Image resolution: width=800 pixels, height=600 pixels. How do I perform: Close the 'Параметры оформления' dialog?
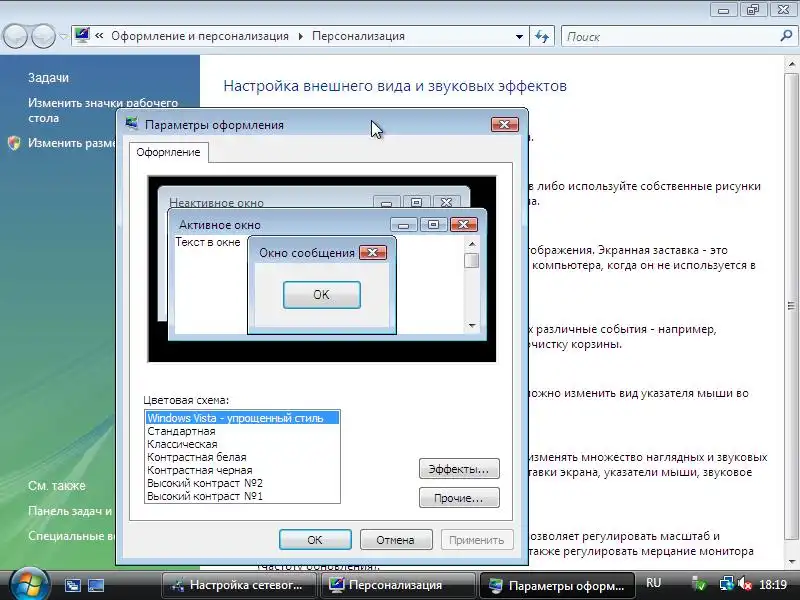pyautogui.click(x=505, y=124)
